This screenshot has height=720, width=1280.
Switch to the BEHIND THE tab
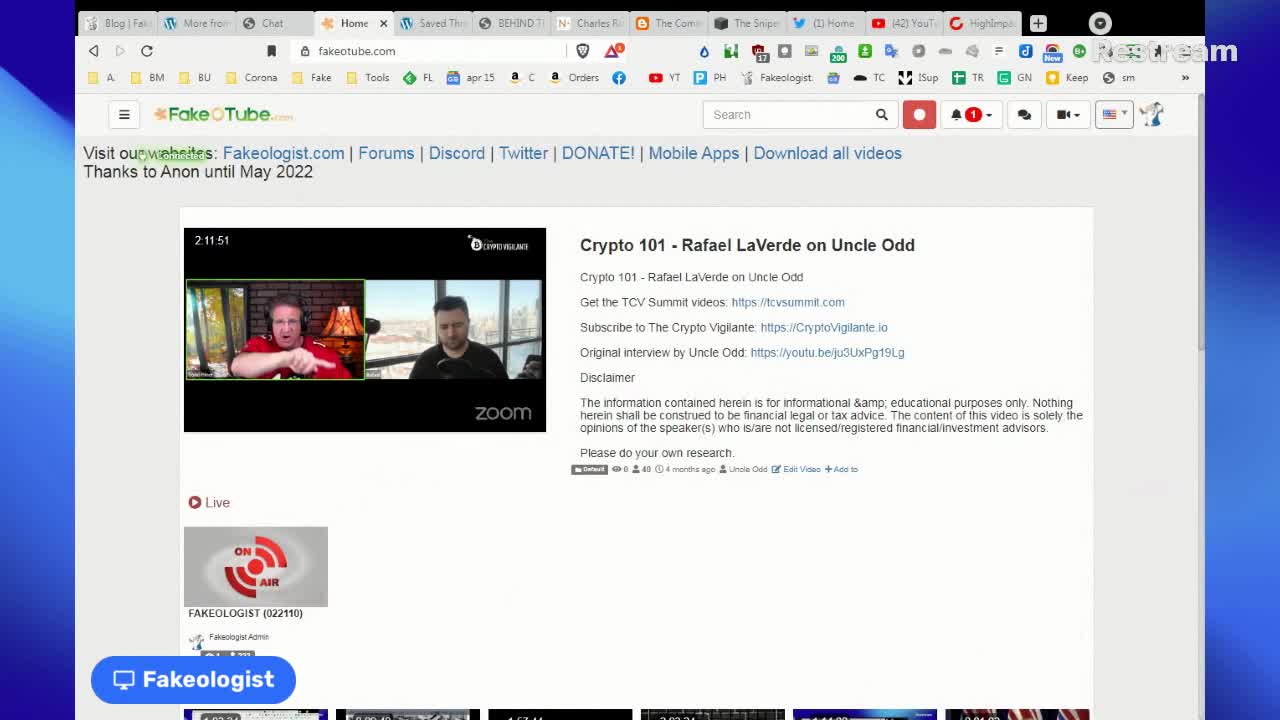click(x=511, y=23)
